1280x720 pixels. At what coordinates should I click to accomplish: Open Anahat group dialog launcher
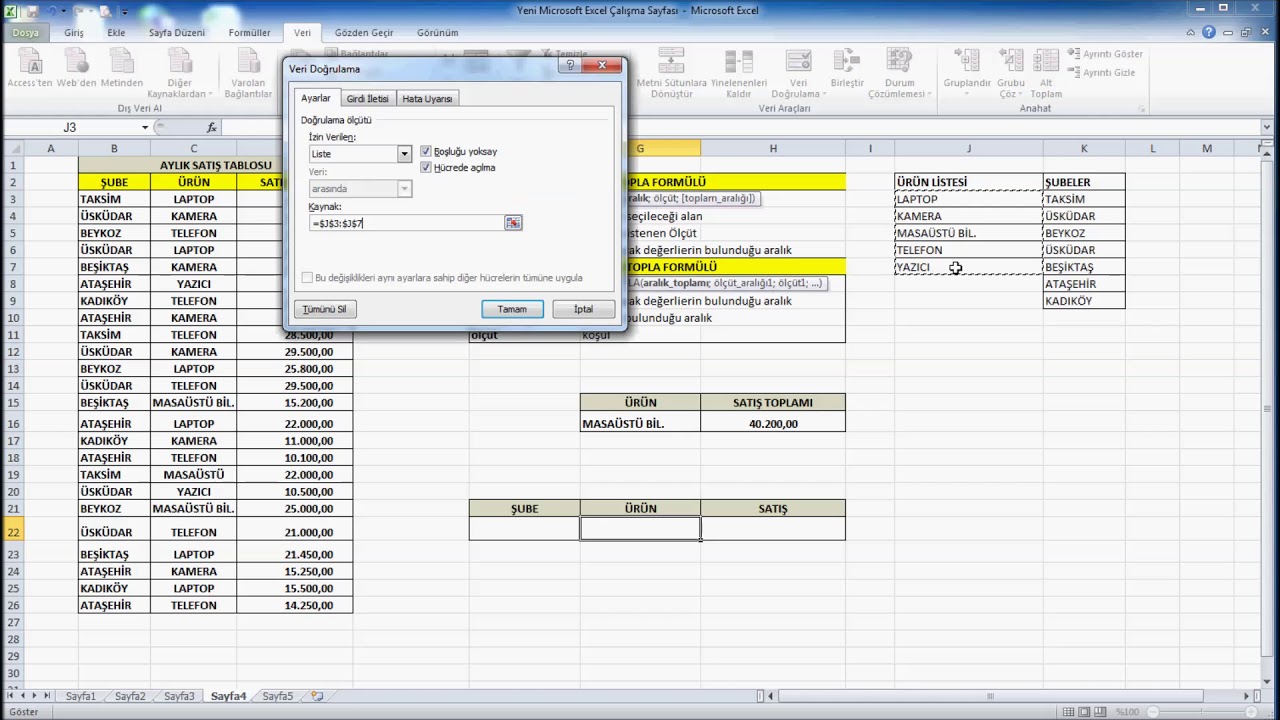(x=1141, y=108)
